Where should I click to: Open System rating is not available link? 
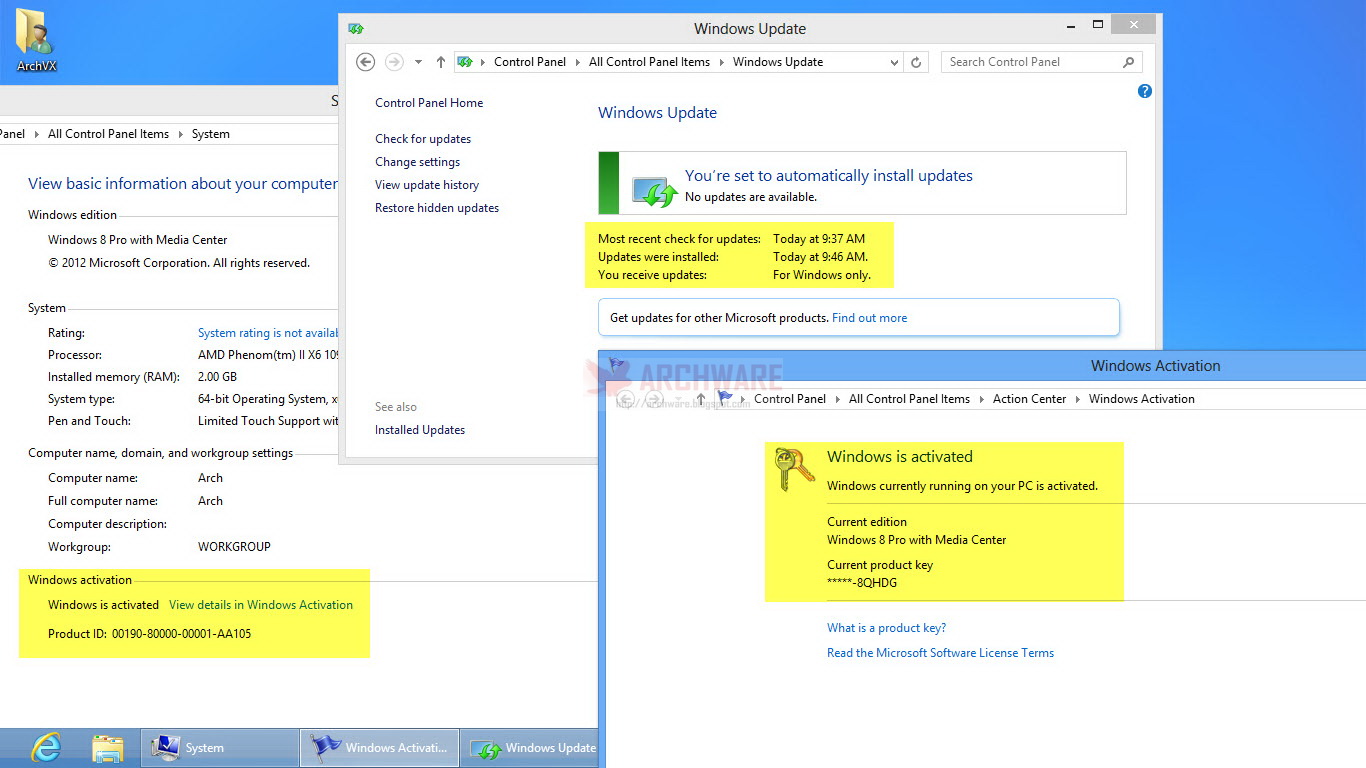coord(268,333)
